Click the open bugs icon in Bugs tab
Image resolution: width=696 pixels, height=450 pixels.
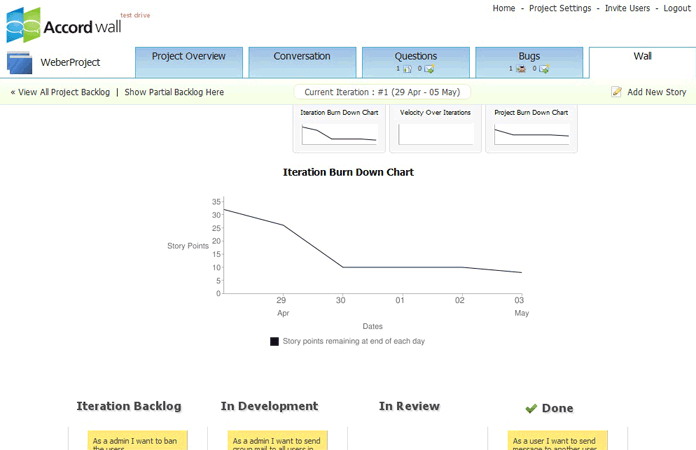click(x=521, y=69)
